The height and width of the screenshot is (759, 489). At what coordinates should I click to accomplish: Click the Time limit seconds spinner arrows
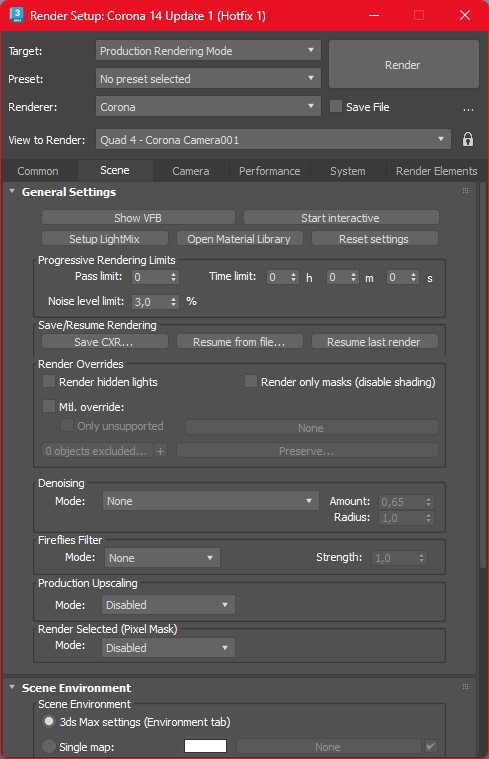tap(413, 277)
